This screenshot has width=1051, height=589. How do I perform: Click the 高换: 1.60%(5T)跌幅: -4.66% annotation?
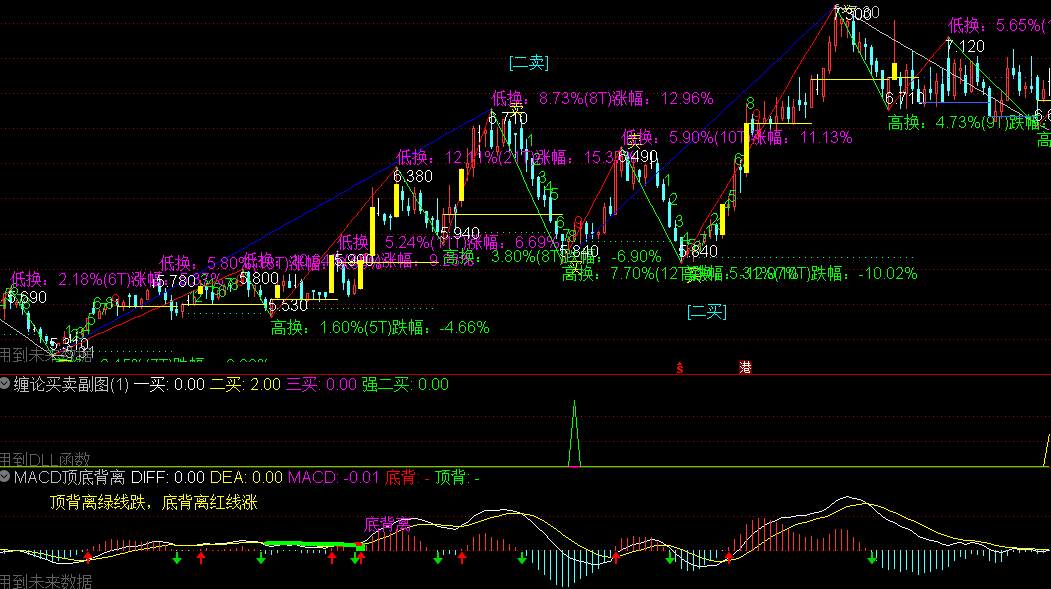pyautogui.click(x=380, y=328)
